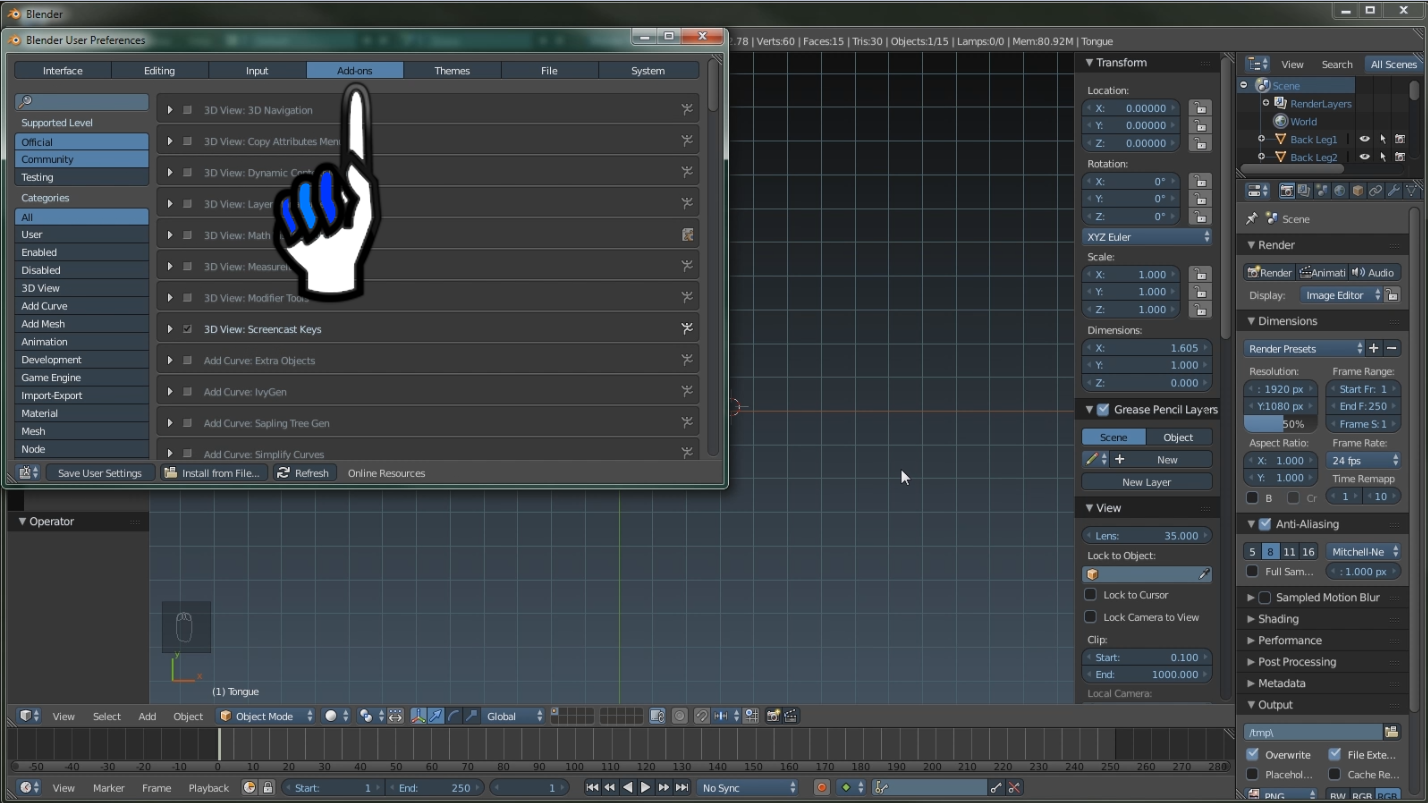Image resolution: width=1428 pixels, height=803 pixels.
Task: Click browse folder icon beside /tmp\ output path
Action: [x=1391, y=732]
